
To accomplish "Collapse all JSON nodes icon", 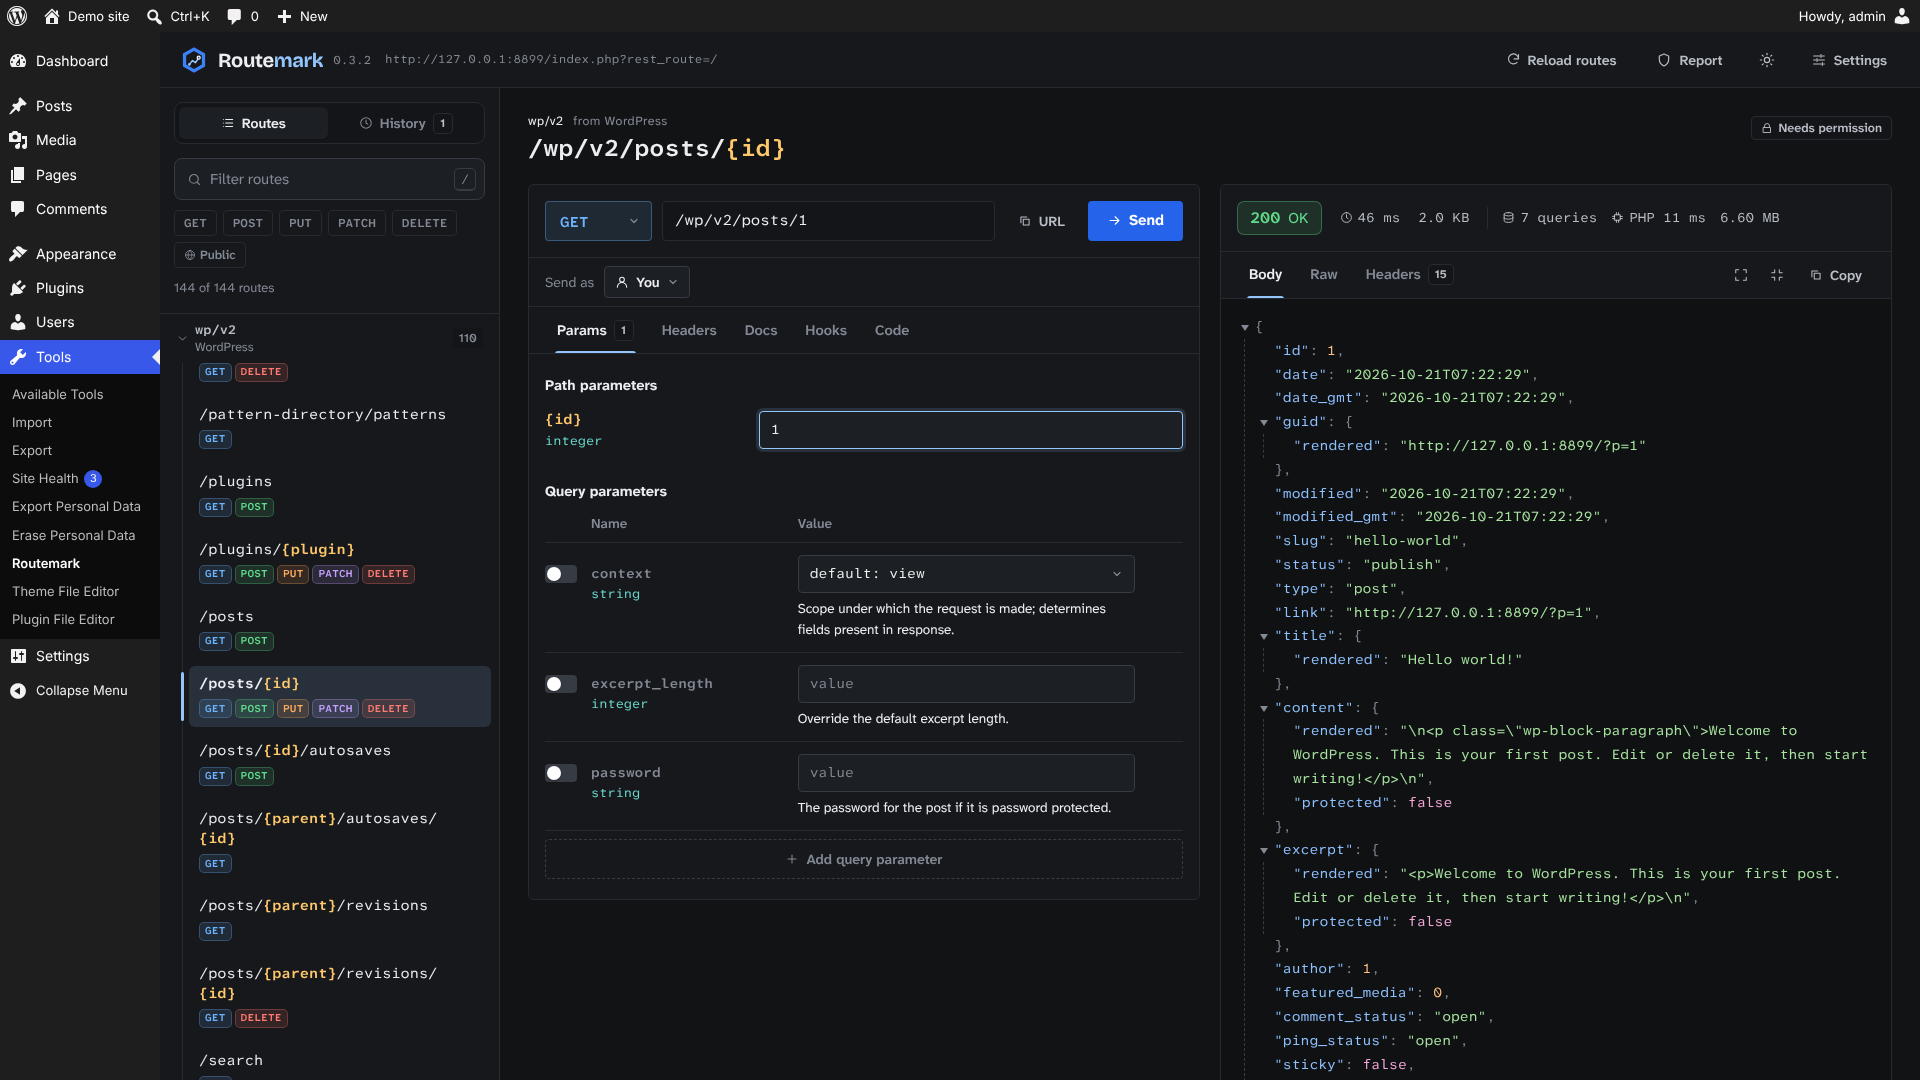I will pos(1777,275).
